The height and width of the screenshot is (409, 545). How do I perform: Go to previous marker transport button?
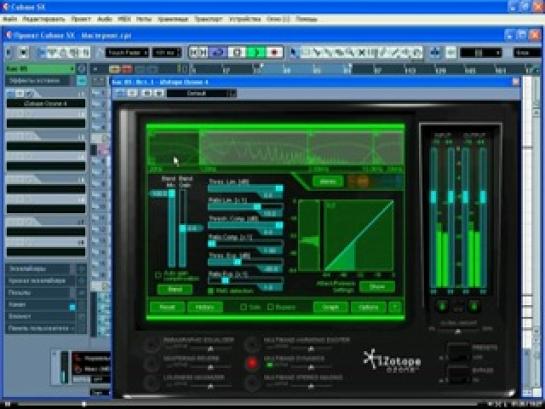click(x=194, y=52)
